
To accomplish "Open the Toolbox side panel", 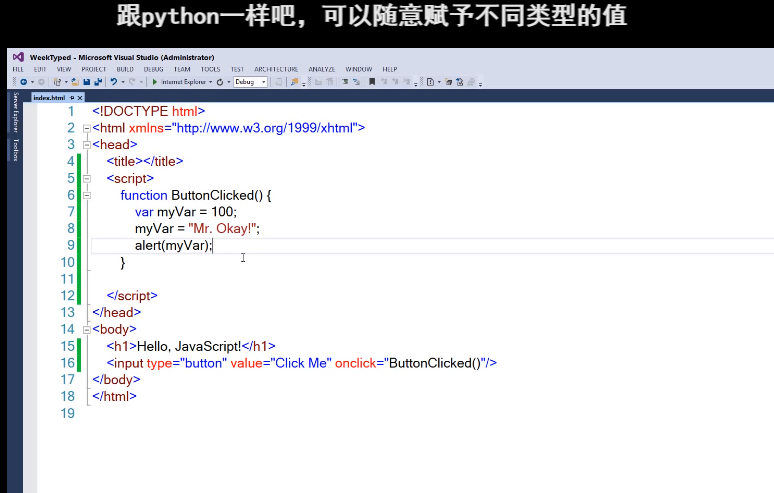I will (15, 150).
